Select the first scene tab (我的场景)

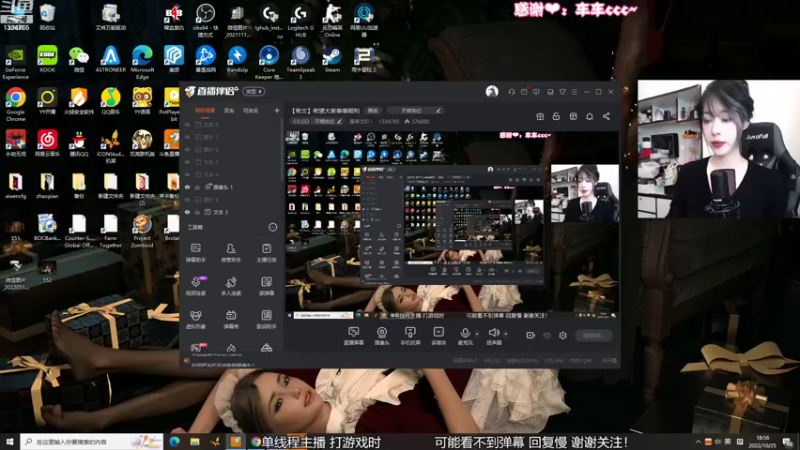[205, 110]
